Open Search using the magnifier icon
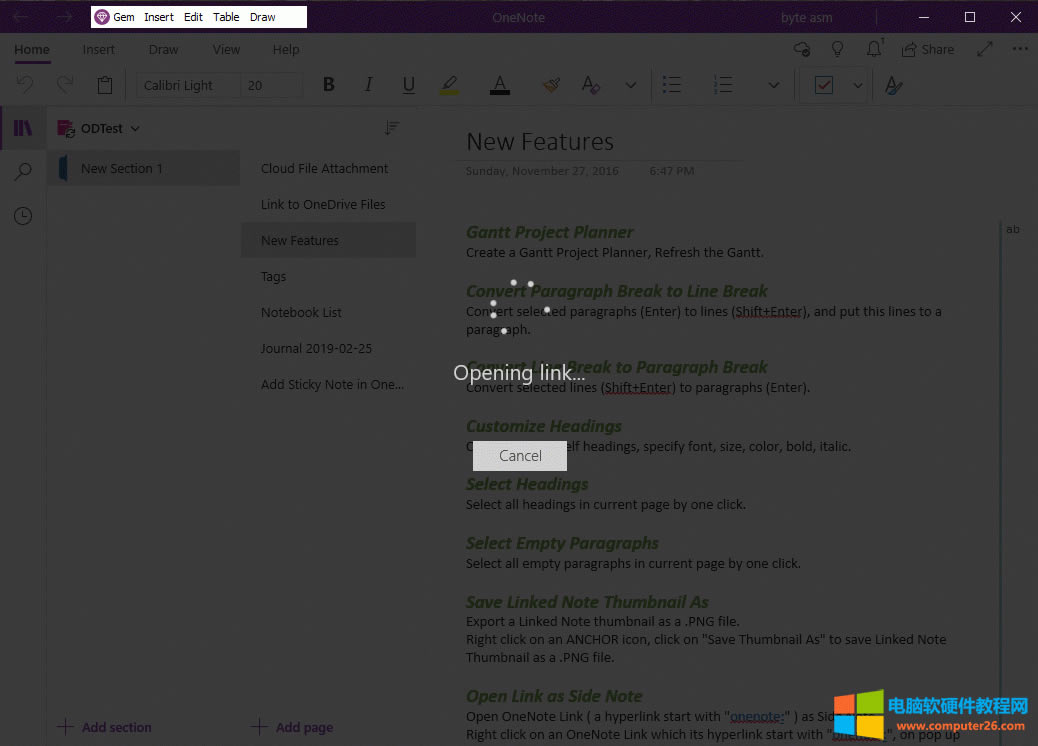The height and width of the screenshot is (746, 1038). pyautogui.click(x=23, y=171)
